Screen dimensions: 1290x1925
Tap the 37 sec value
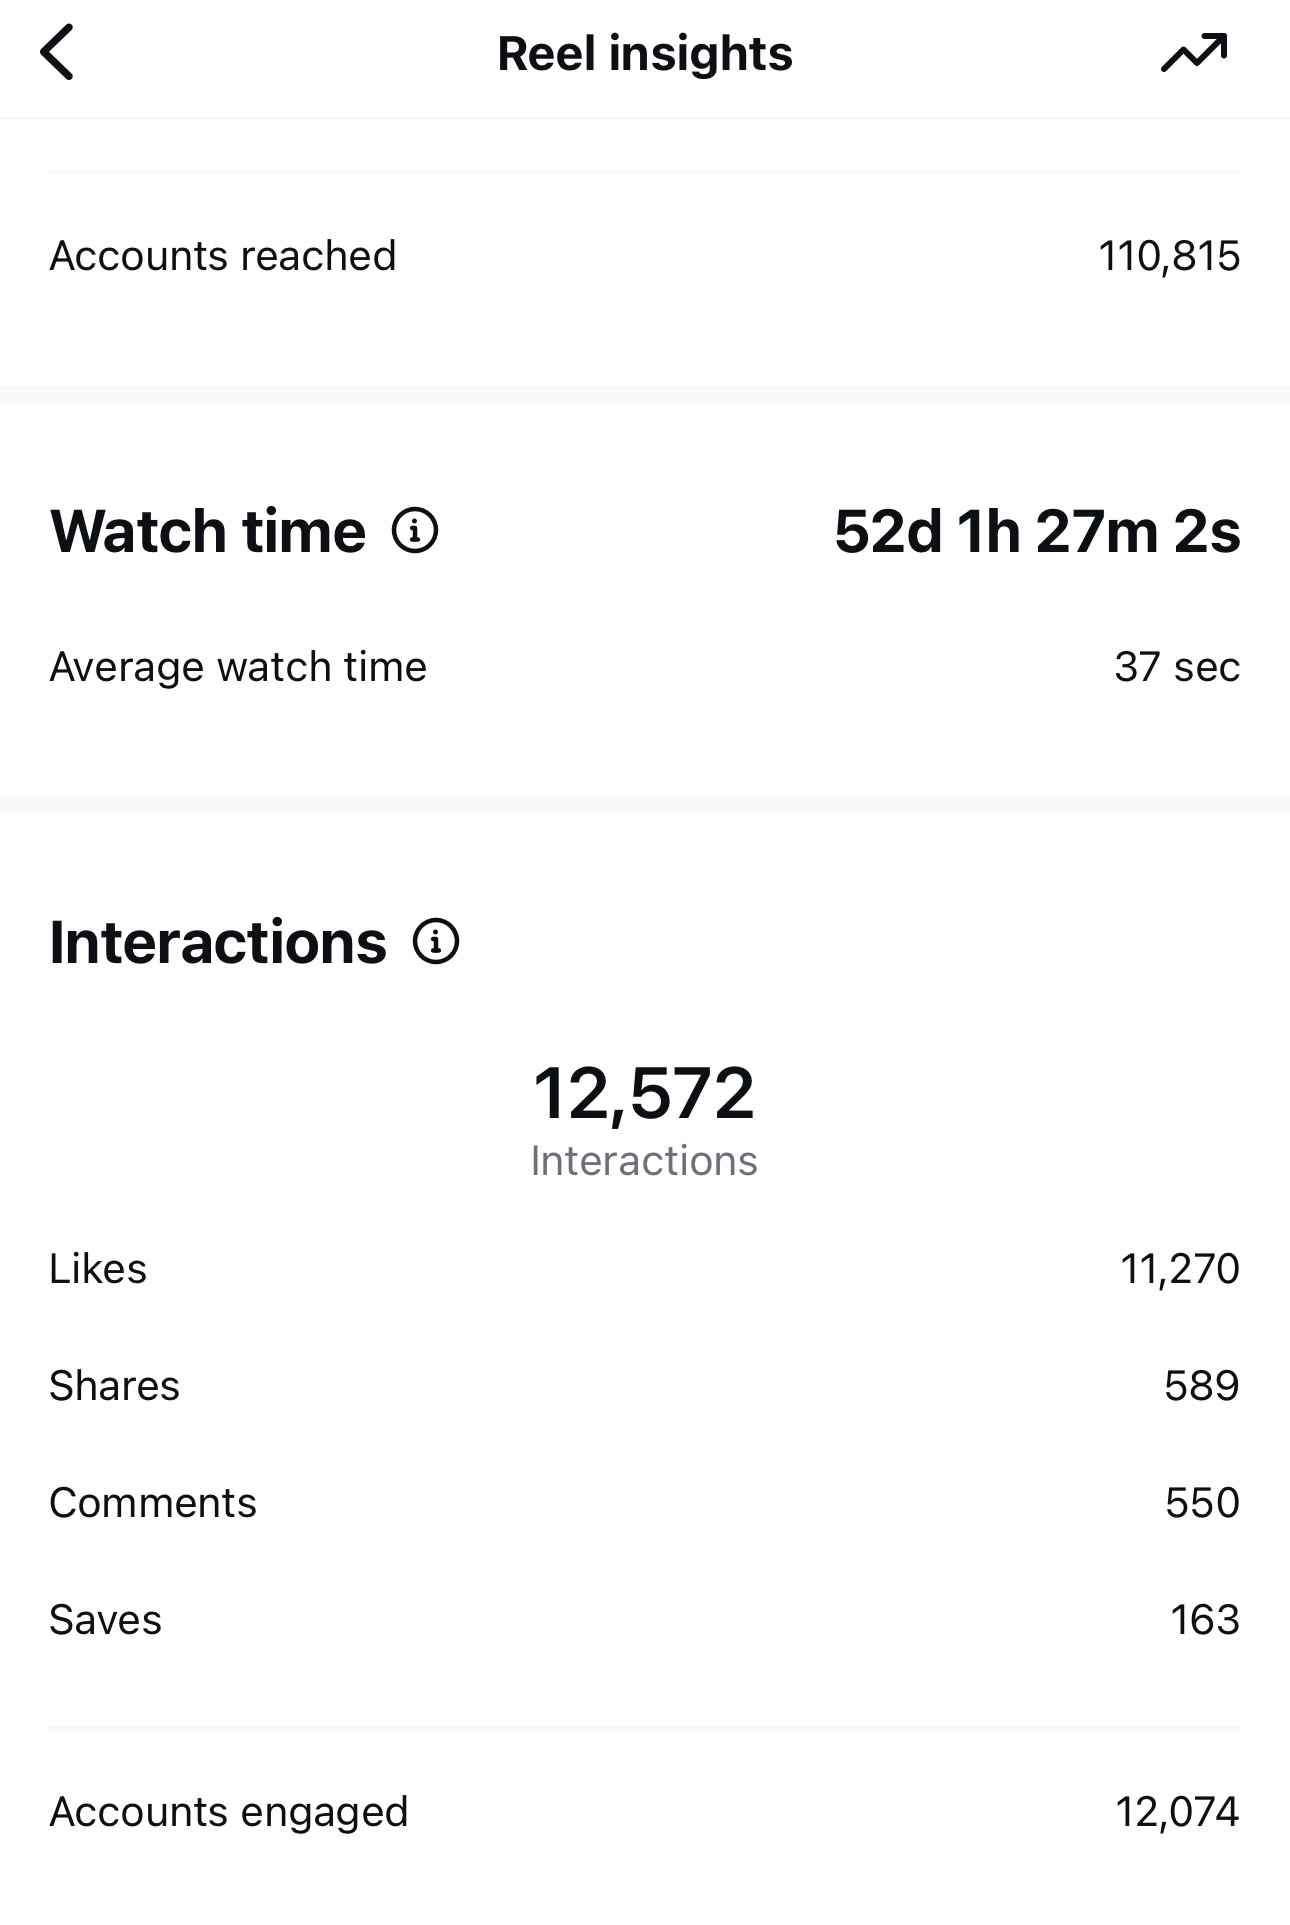click(1177, 667)
